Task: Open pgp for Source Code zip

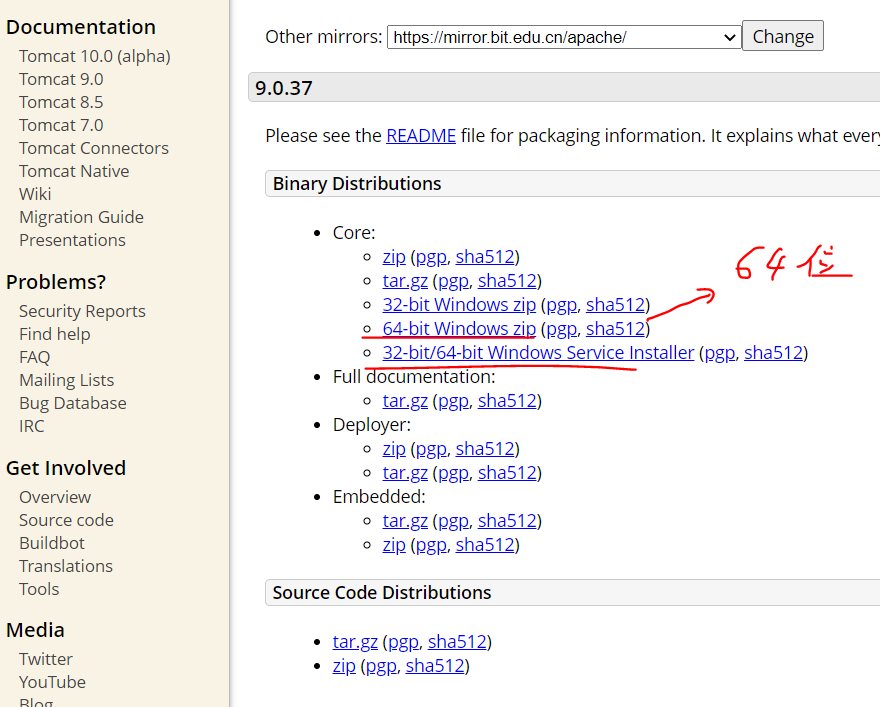Action: tap(381, 666)
